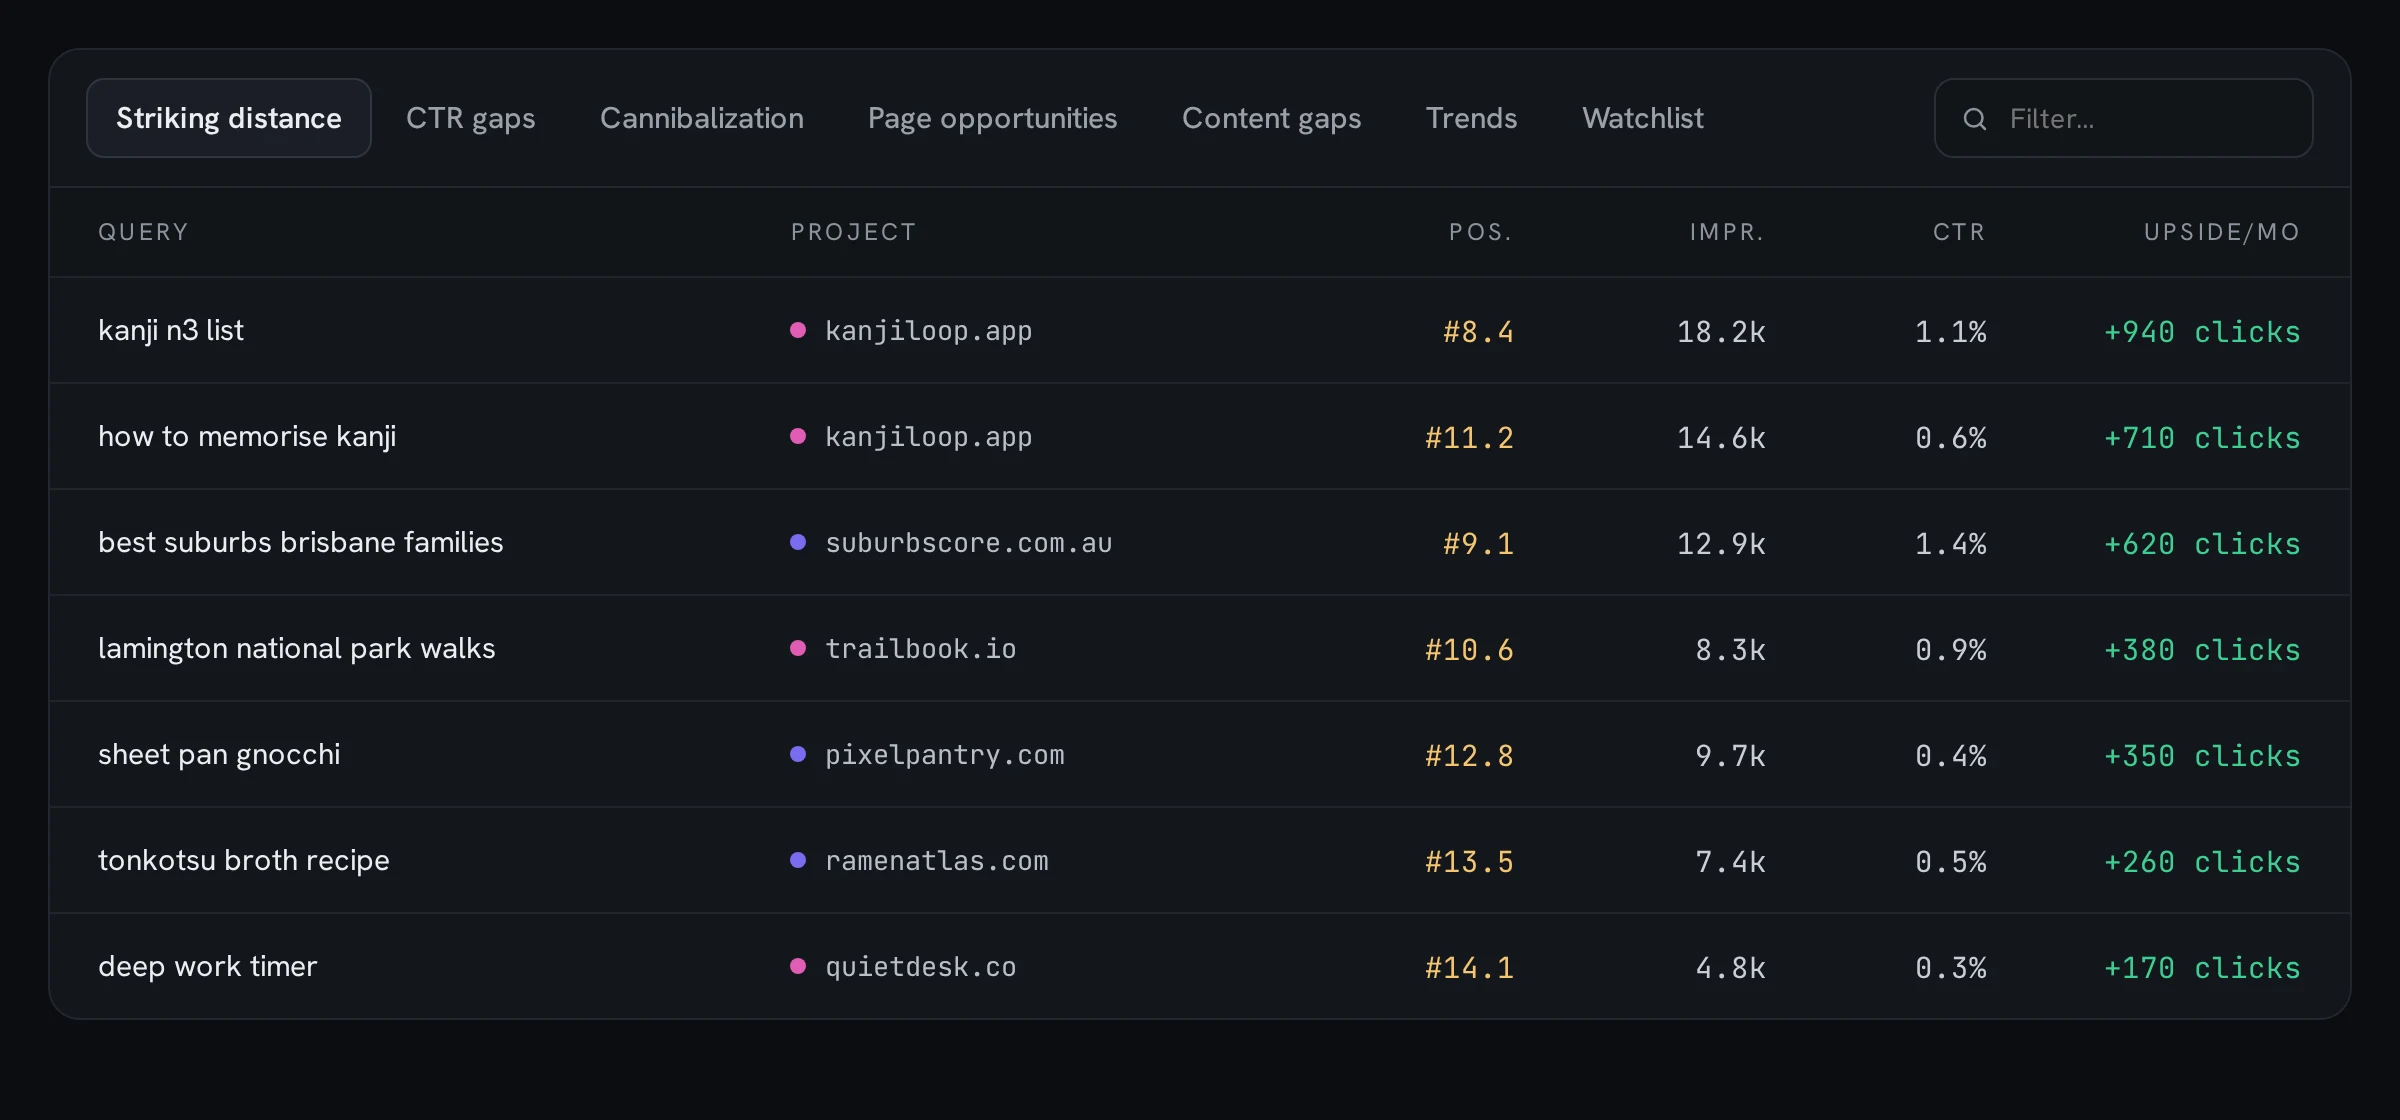
Task: Click CTR value '0.9%'
Action: point(1951,650)
